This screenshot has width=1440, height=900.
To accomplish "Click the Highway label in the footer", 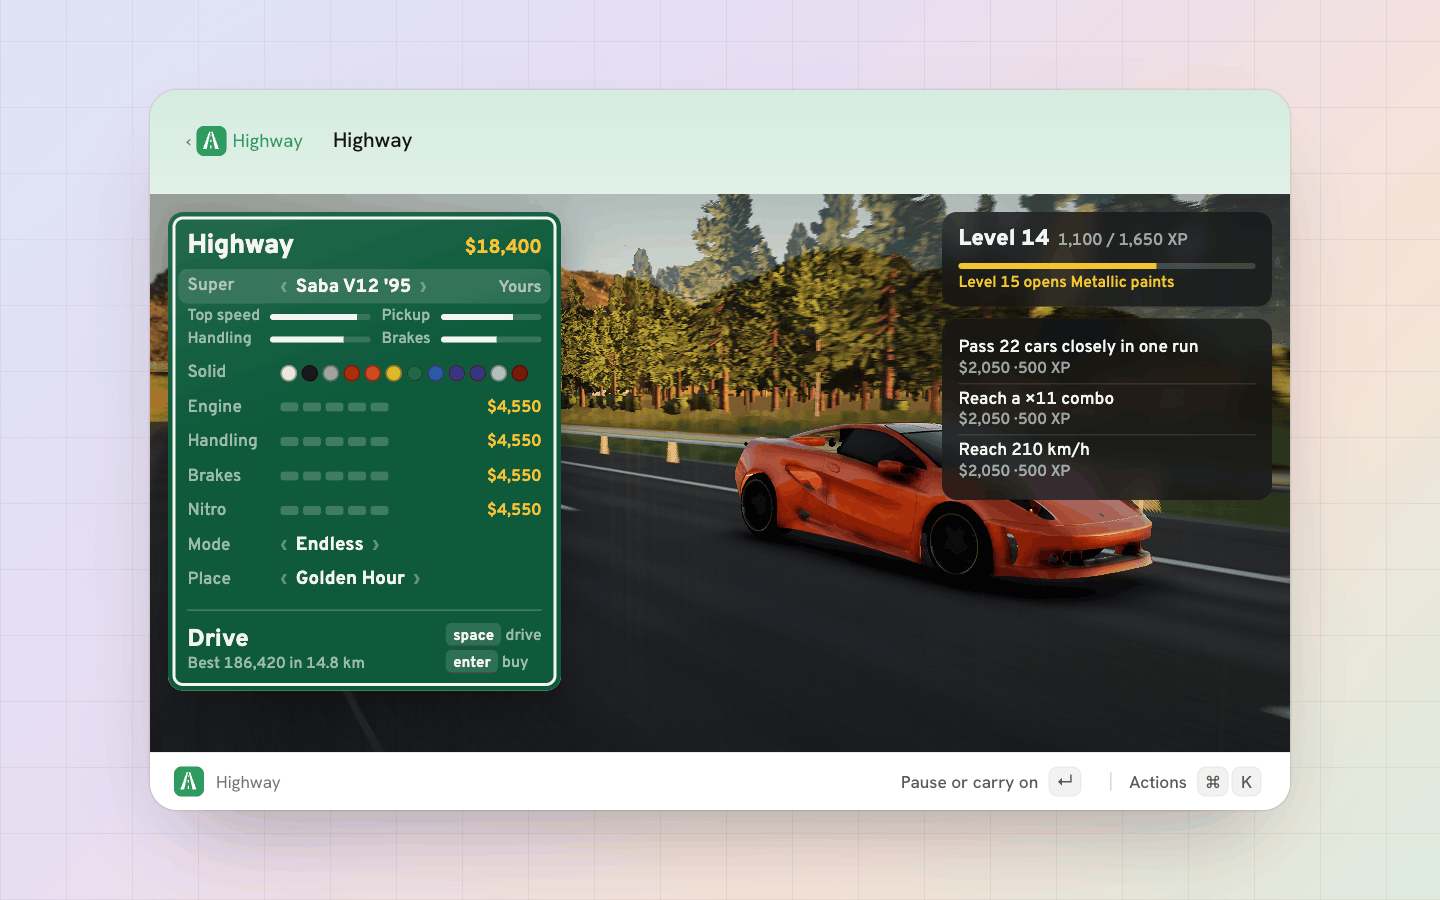I will (x=248, y=782).
